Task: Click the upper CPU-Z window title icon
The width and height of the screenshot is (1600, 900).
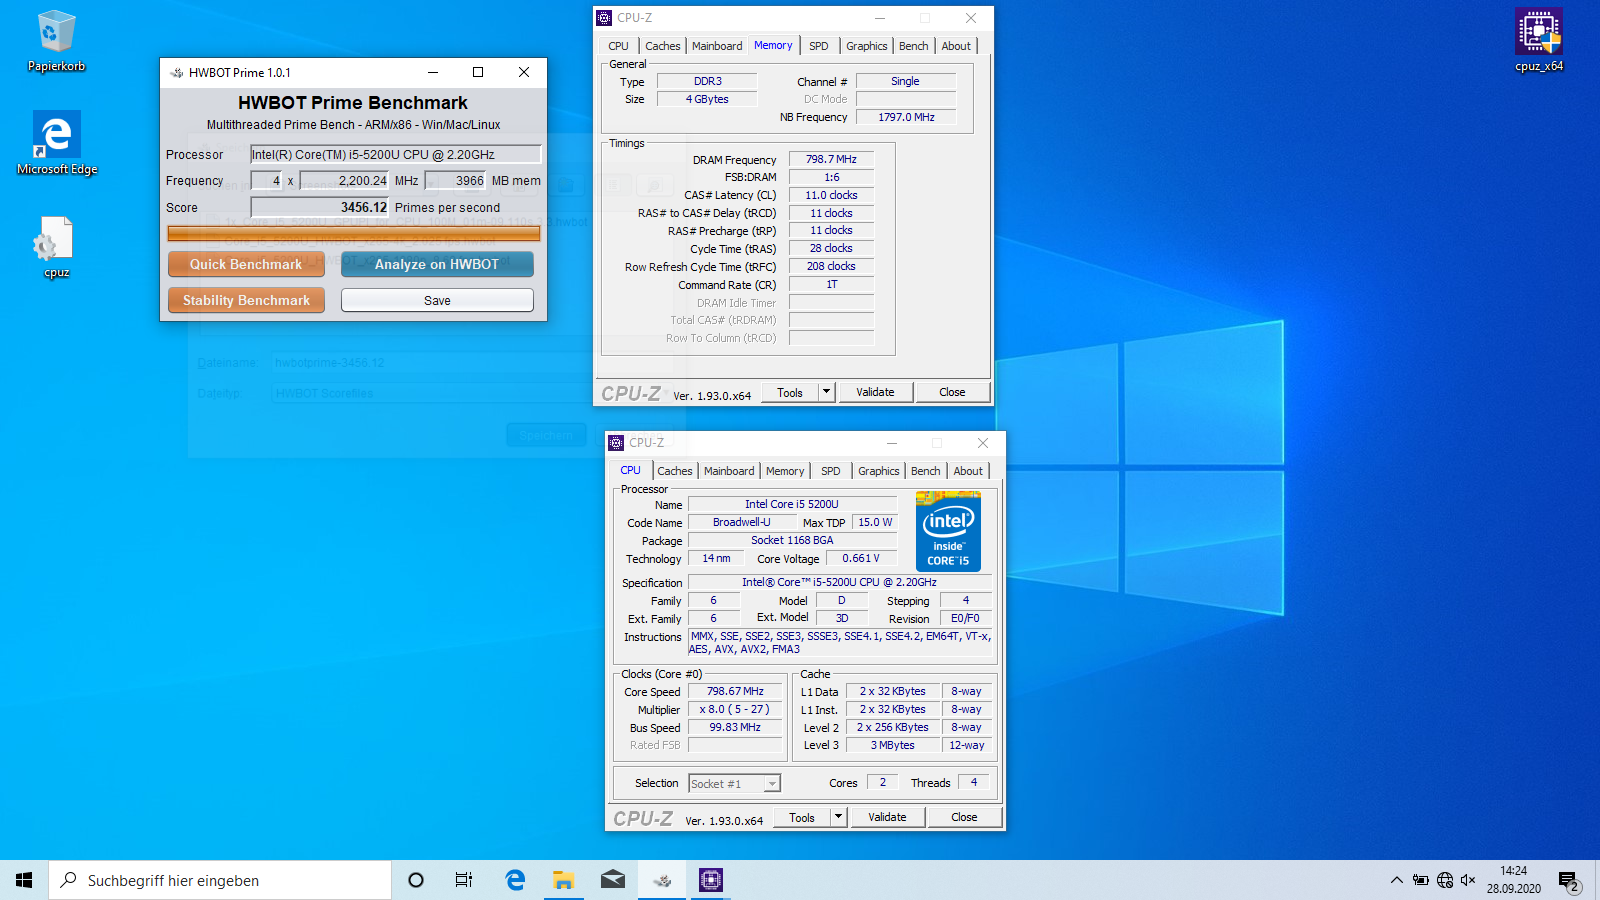Action: tap(604, 18)
